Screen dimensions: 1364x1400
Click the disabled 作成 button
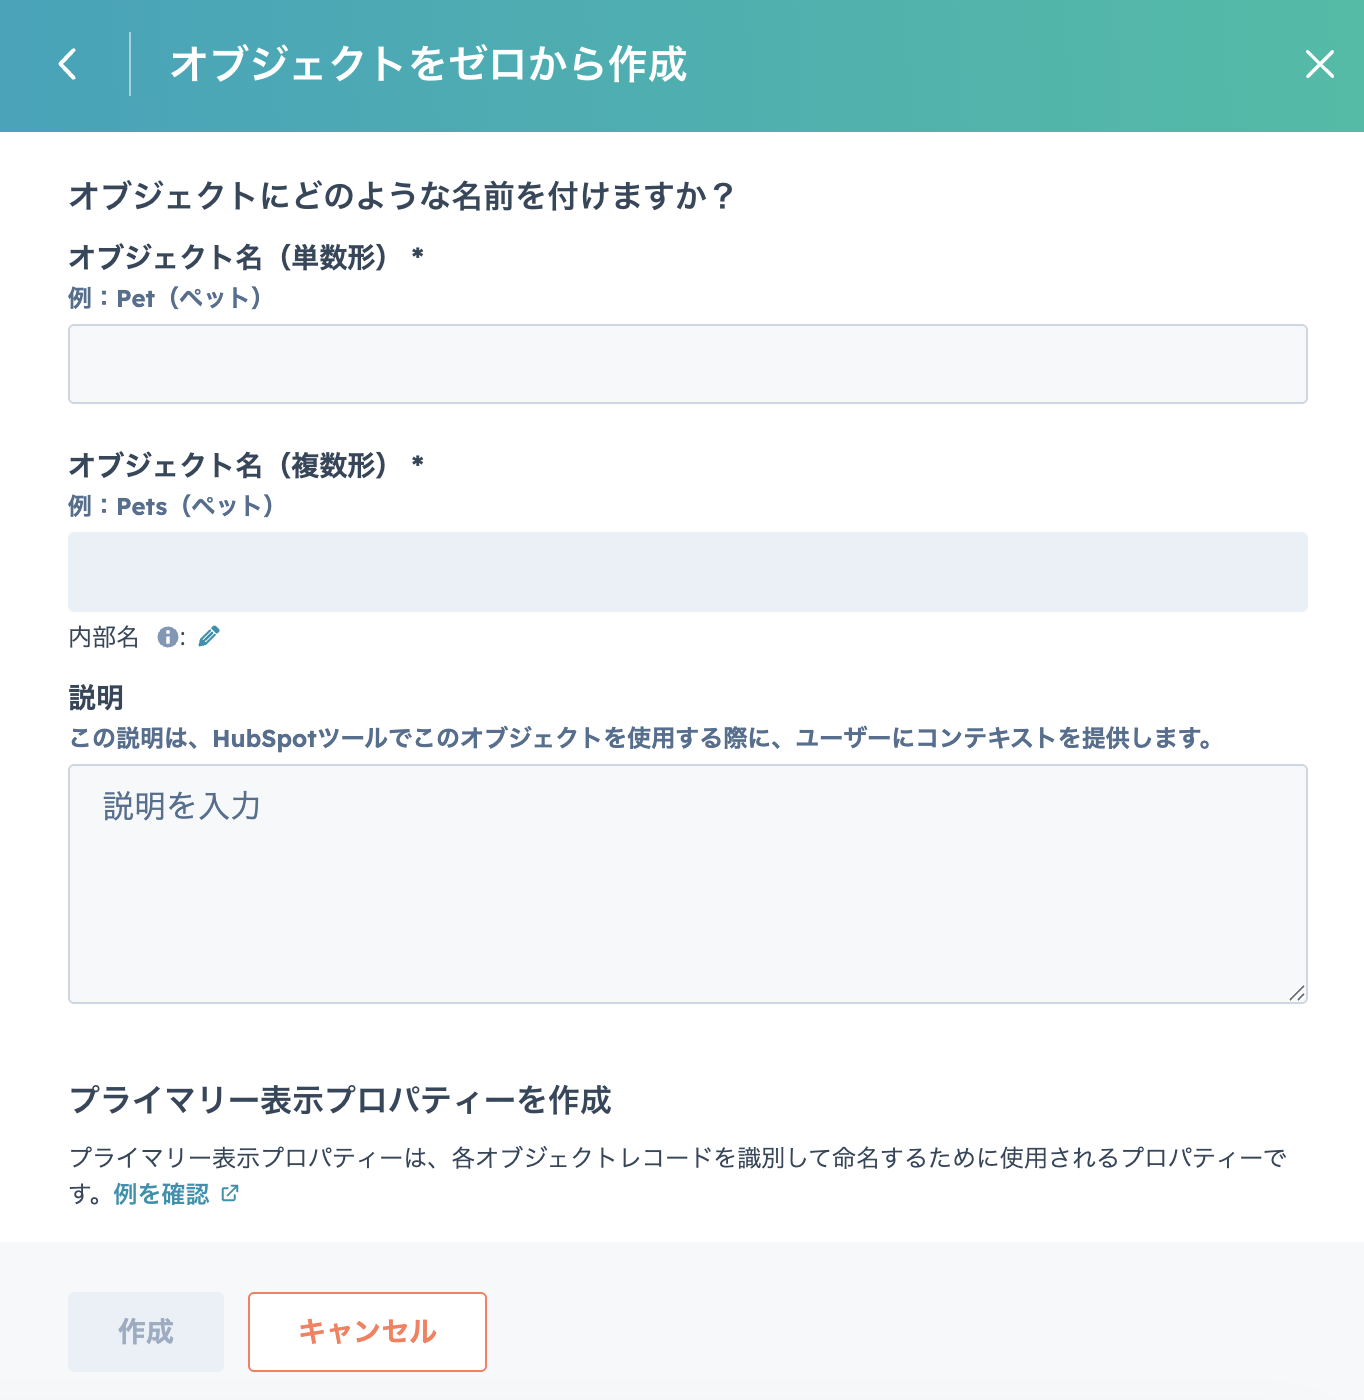pos(146,1332)
